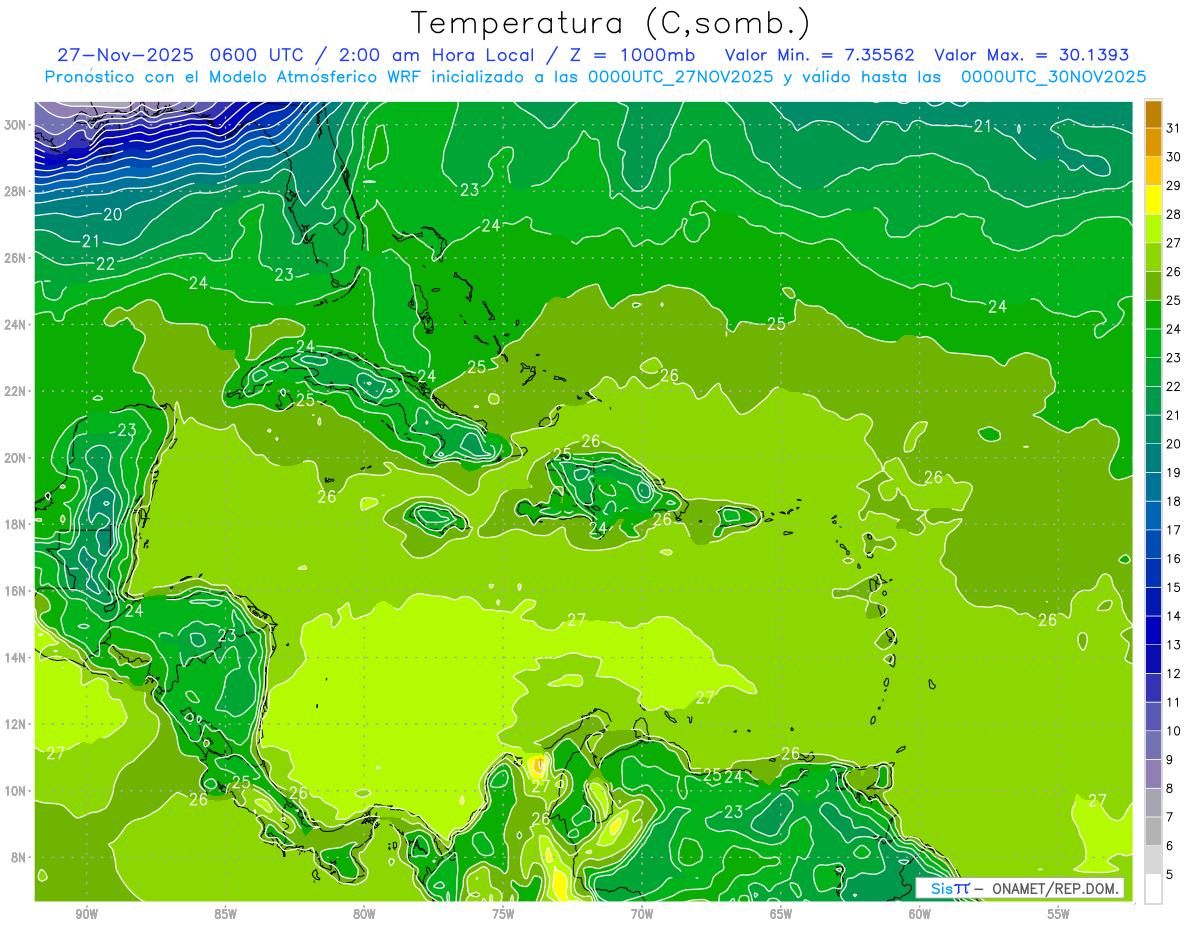This screenshot has height=927, width=1200.
Task: Click the color bar label 5
Action: click(1169, 875)
